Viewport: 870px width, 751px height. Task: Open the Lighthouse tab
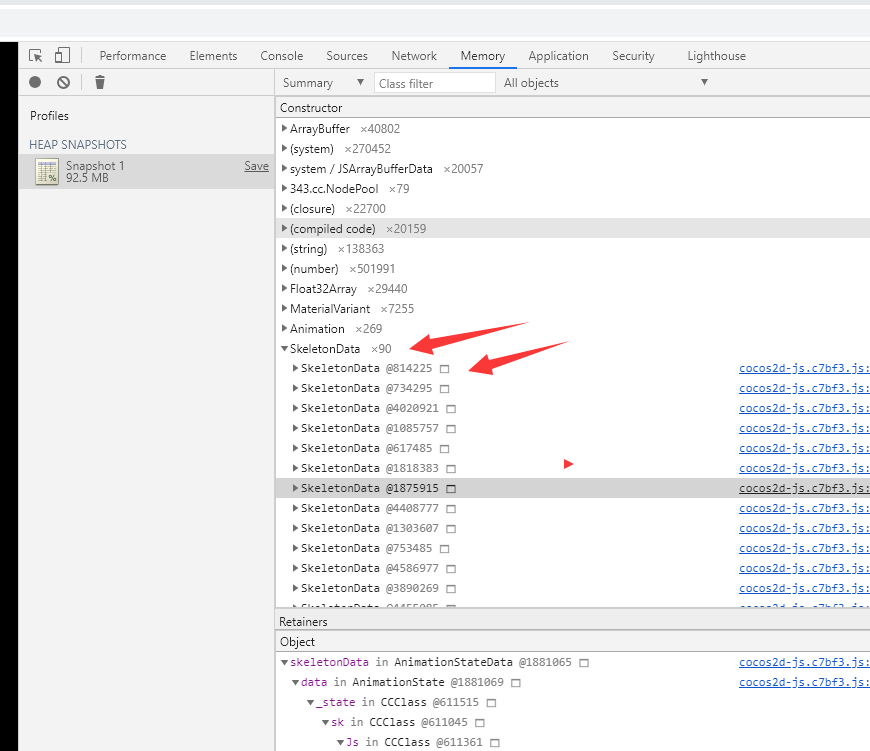point(716,56)
